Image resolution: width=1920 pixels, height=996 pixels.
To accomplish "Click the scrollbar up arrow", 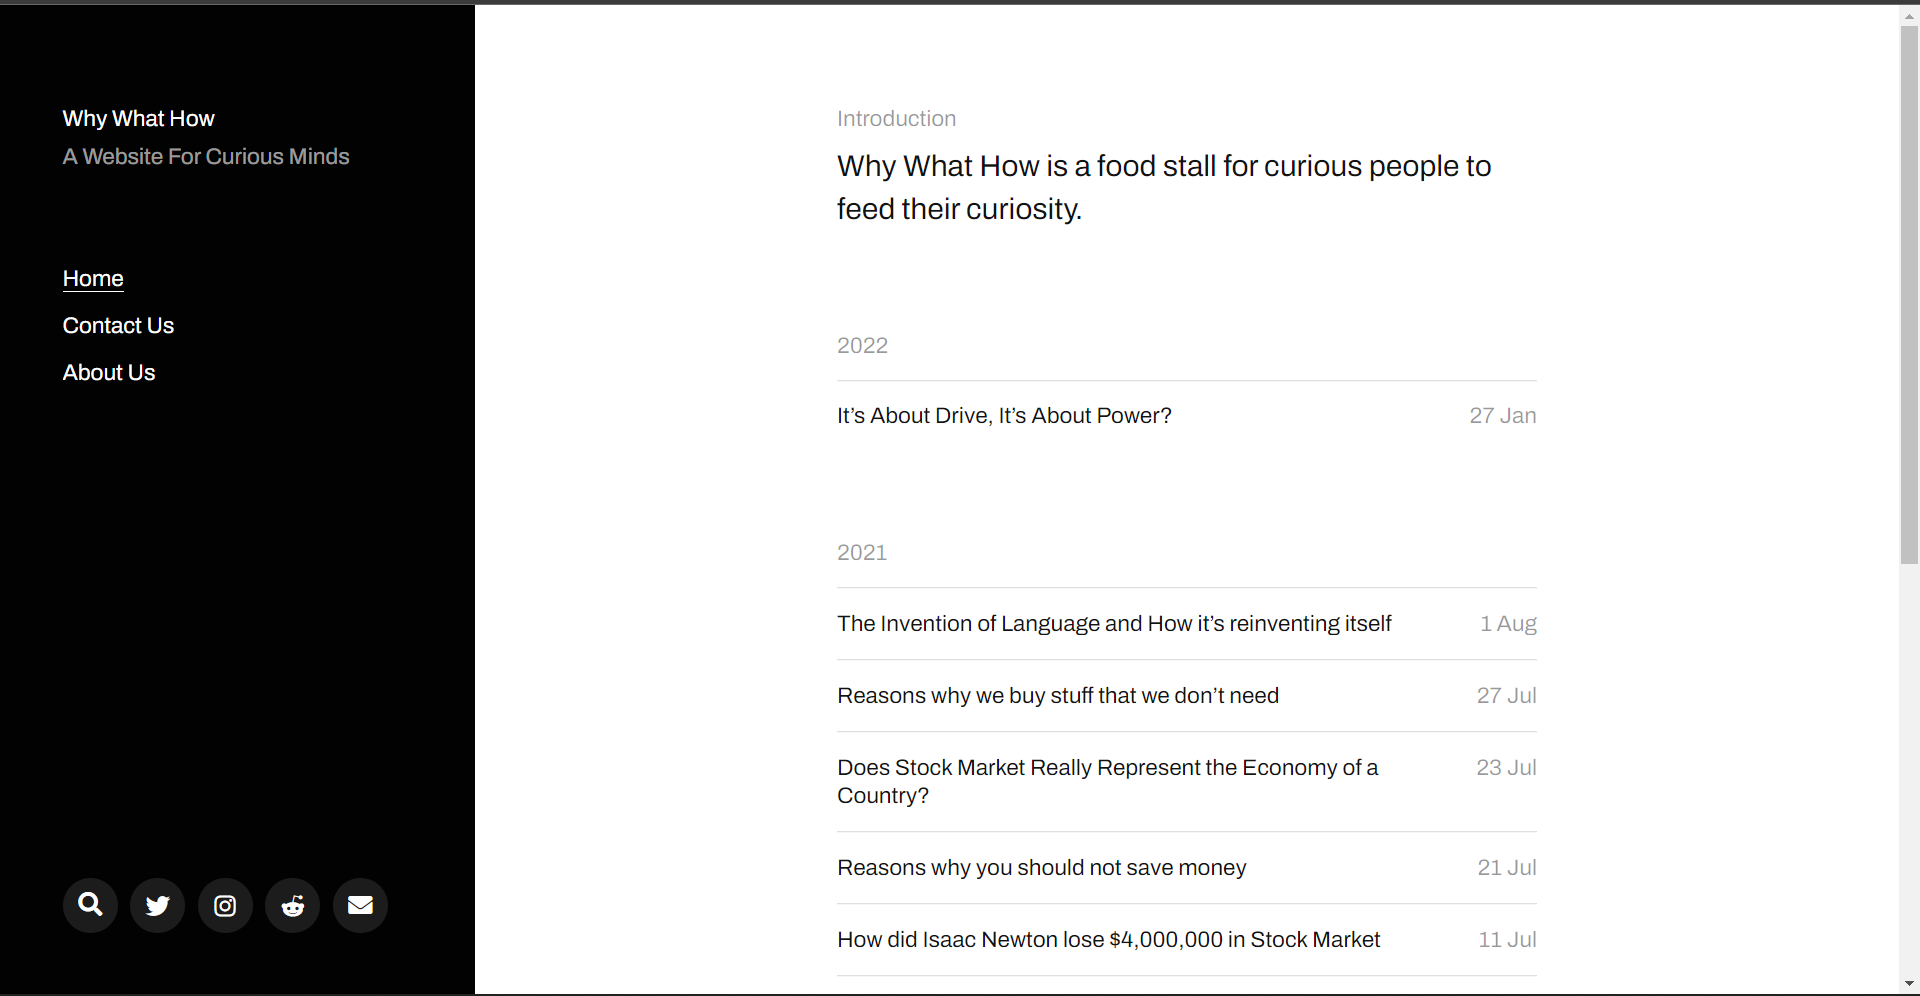I will click(1909, 17).
